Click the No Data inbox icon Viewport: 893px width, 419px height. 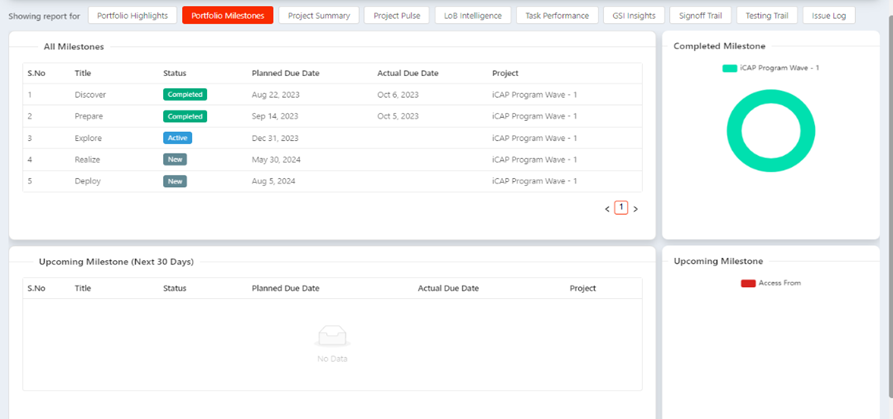(332, 336)
